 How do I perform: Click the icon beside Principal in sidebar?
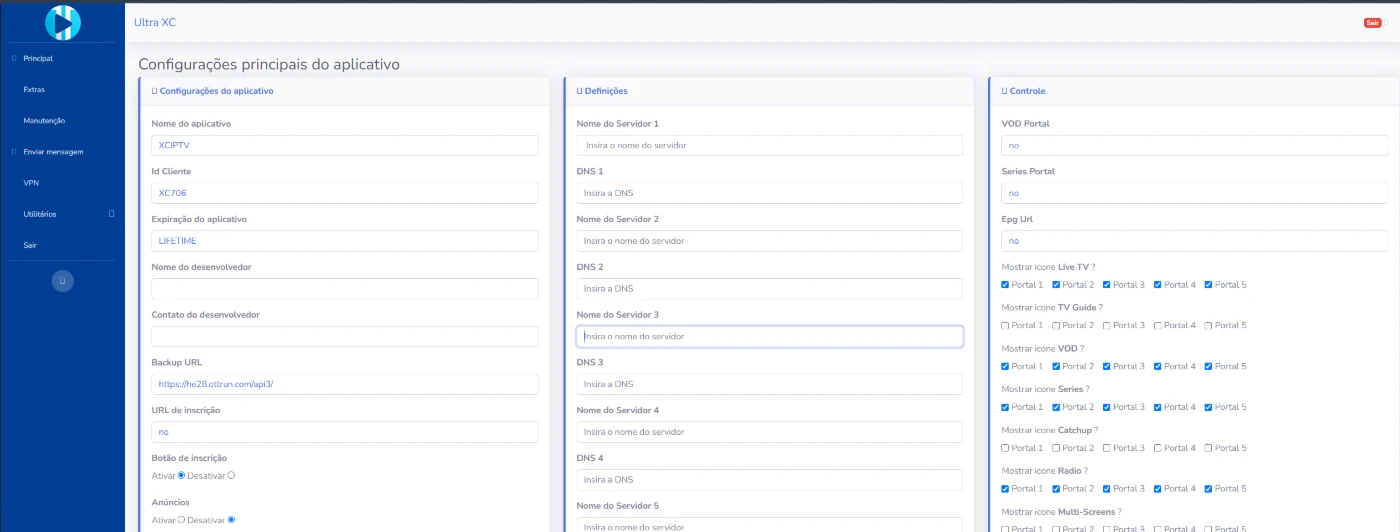coord(13,58)
